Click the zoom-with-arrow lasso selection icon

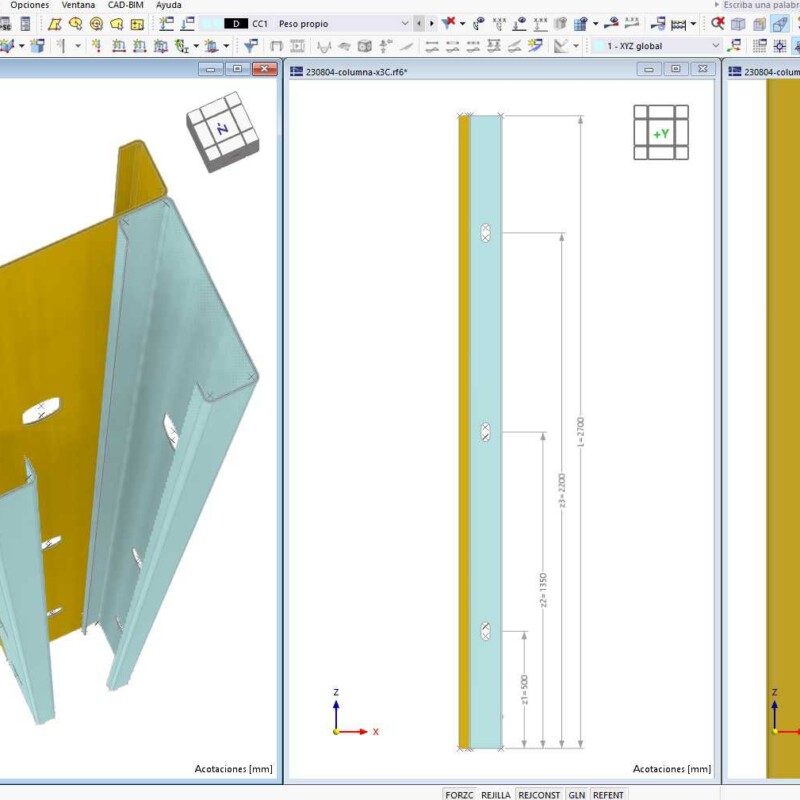tap(76, 23)
